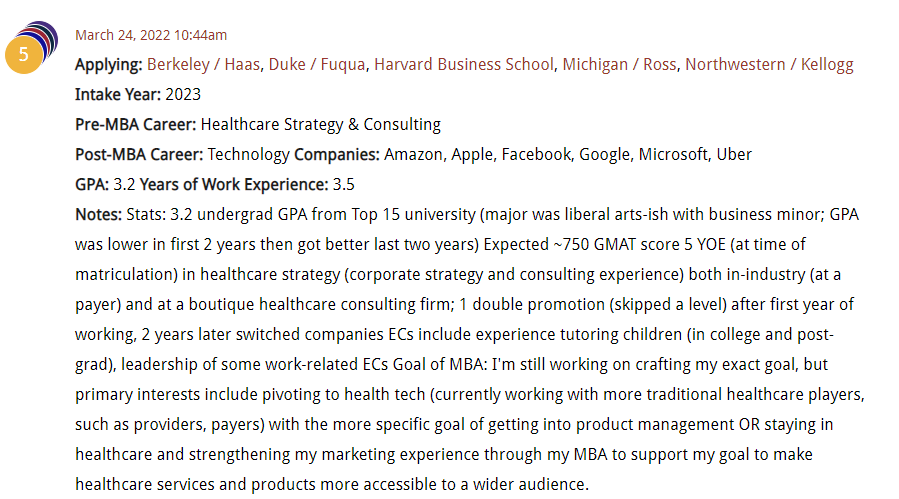Open the Northwestern / Kellogg link

pos(768,65)
